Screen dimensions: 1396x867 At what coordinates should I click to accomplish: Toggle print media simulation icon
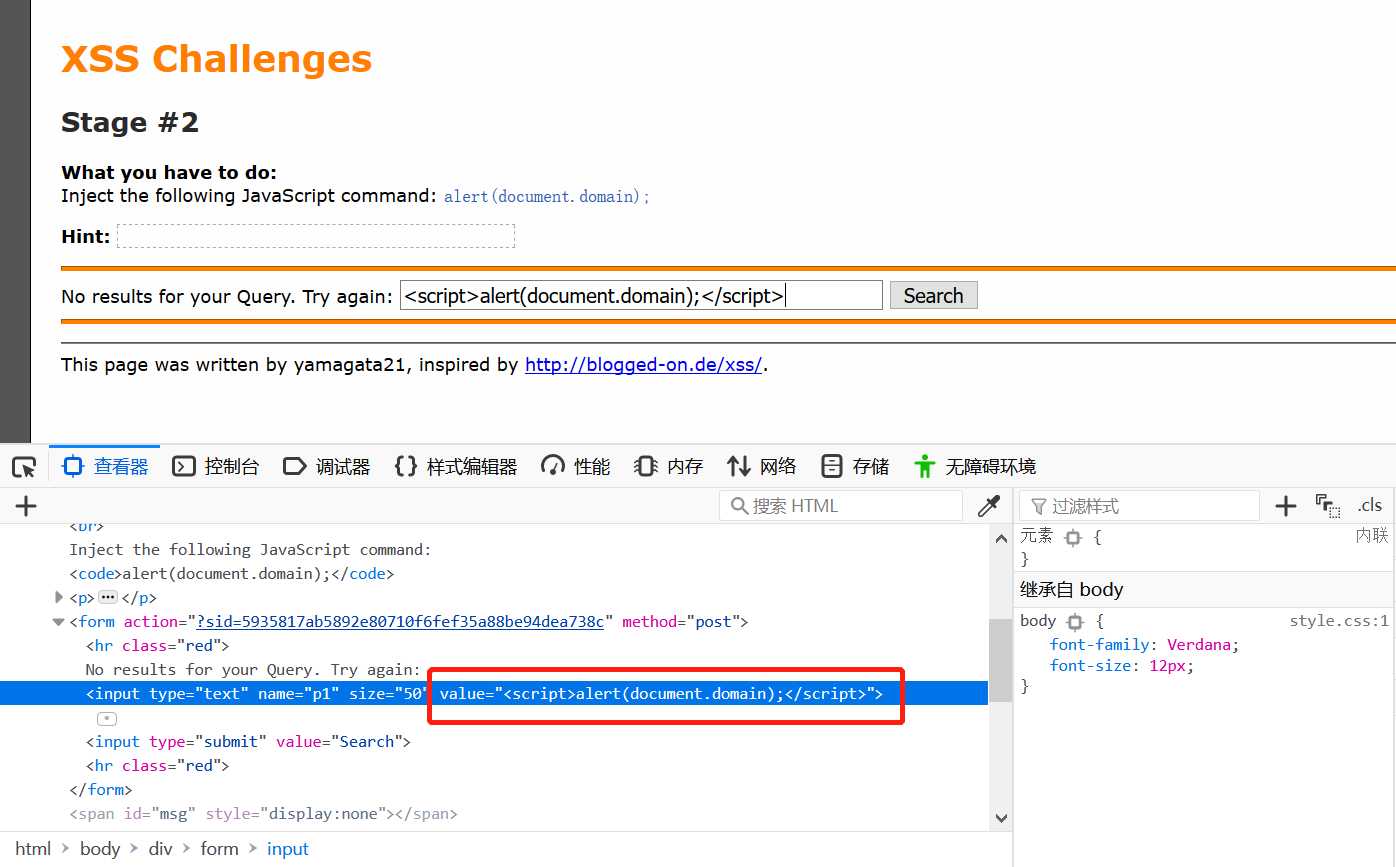[x=1327, y=506]
